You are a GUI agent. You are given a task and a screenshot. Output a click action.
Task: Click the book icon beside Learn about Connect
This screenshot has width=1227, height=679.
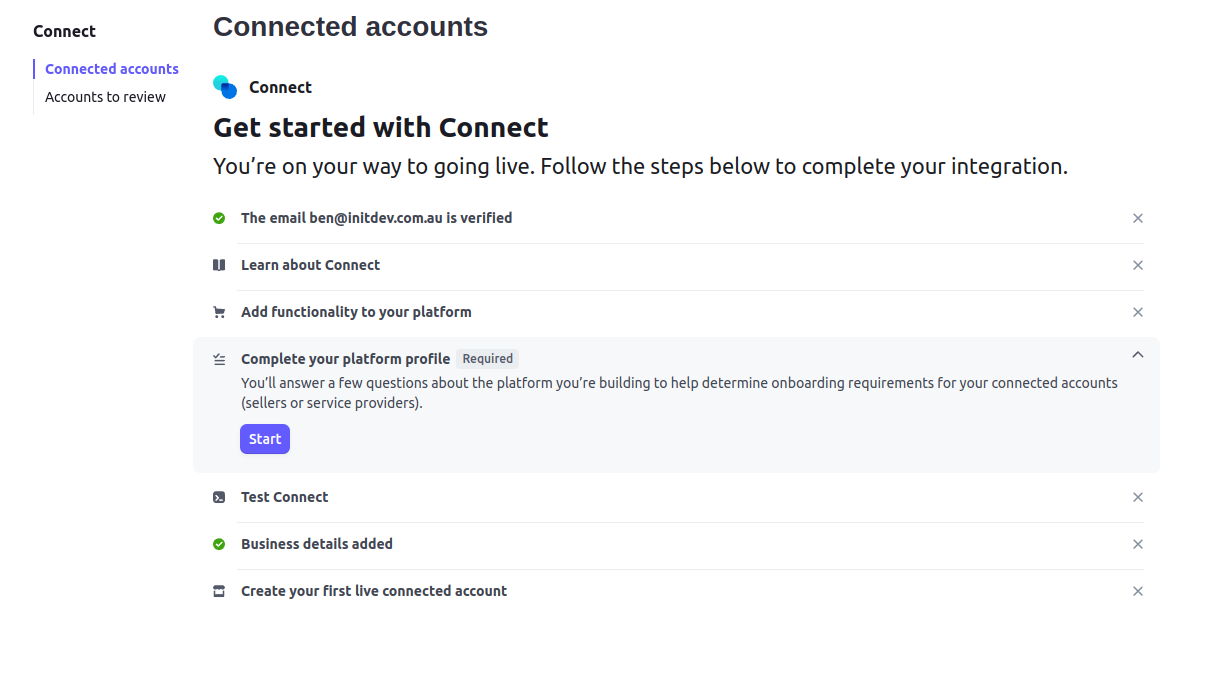219,265
